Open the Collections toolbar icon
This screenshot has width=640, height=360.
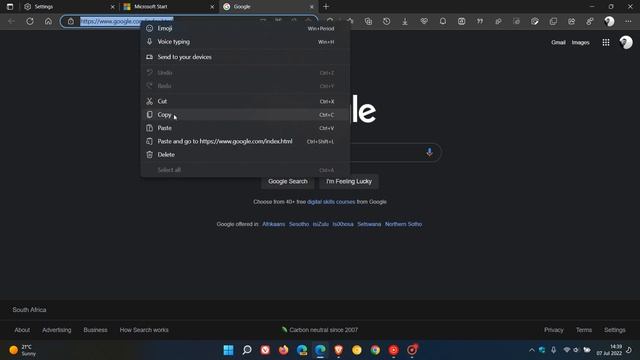tap(368, 21)
